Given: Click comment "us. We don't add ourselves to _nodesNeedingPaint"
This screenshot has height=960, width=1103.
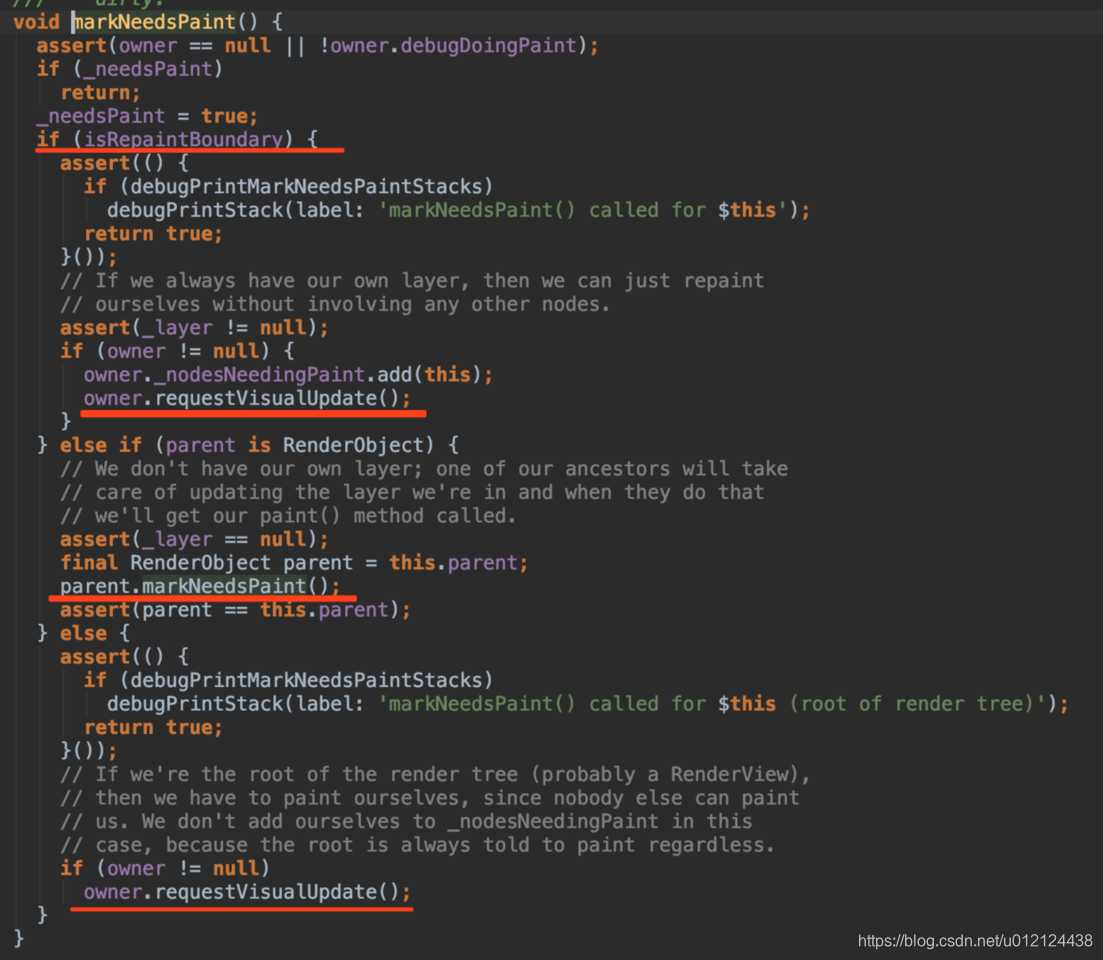Looking at the screenshot, I should pos(406,821).
